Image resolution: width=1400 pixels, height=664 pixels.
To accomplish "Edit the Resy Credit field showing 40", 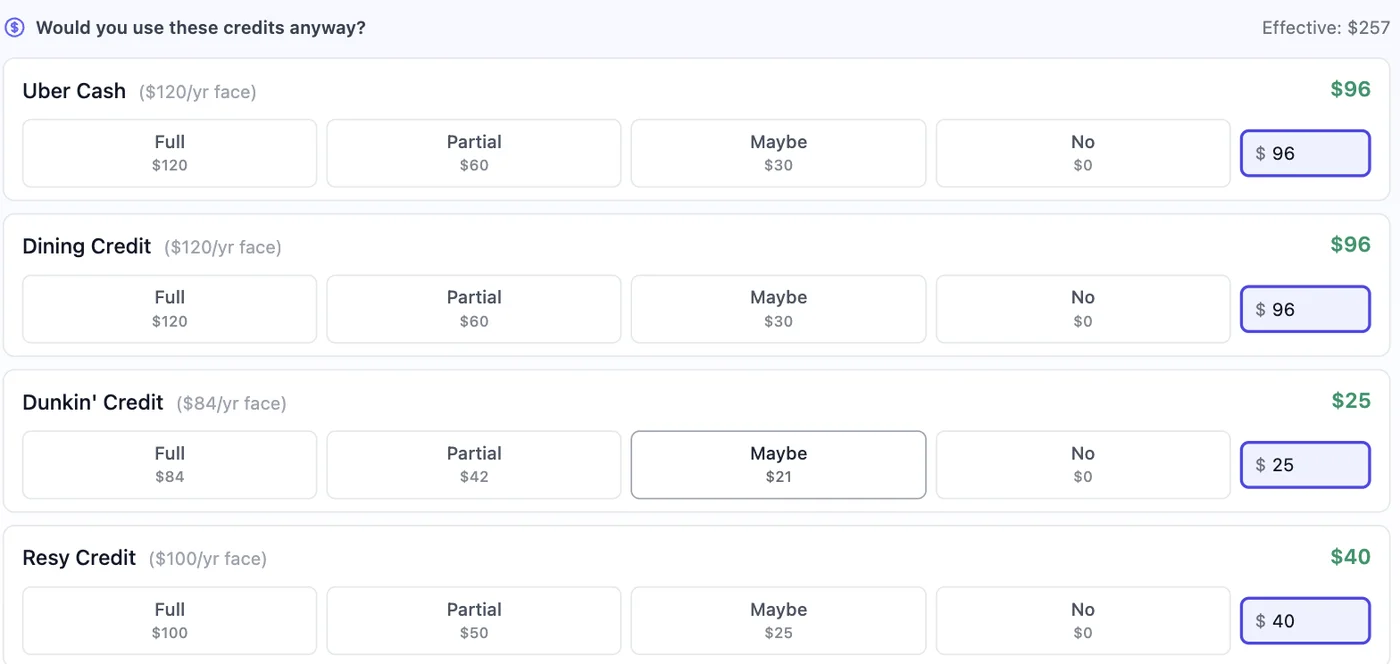I will [1305, 621].
